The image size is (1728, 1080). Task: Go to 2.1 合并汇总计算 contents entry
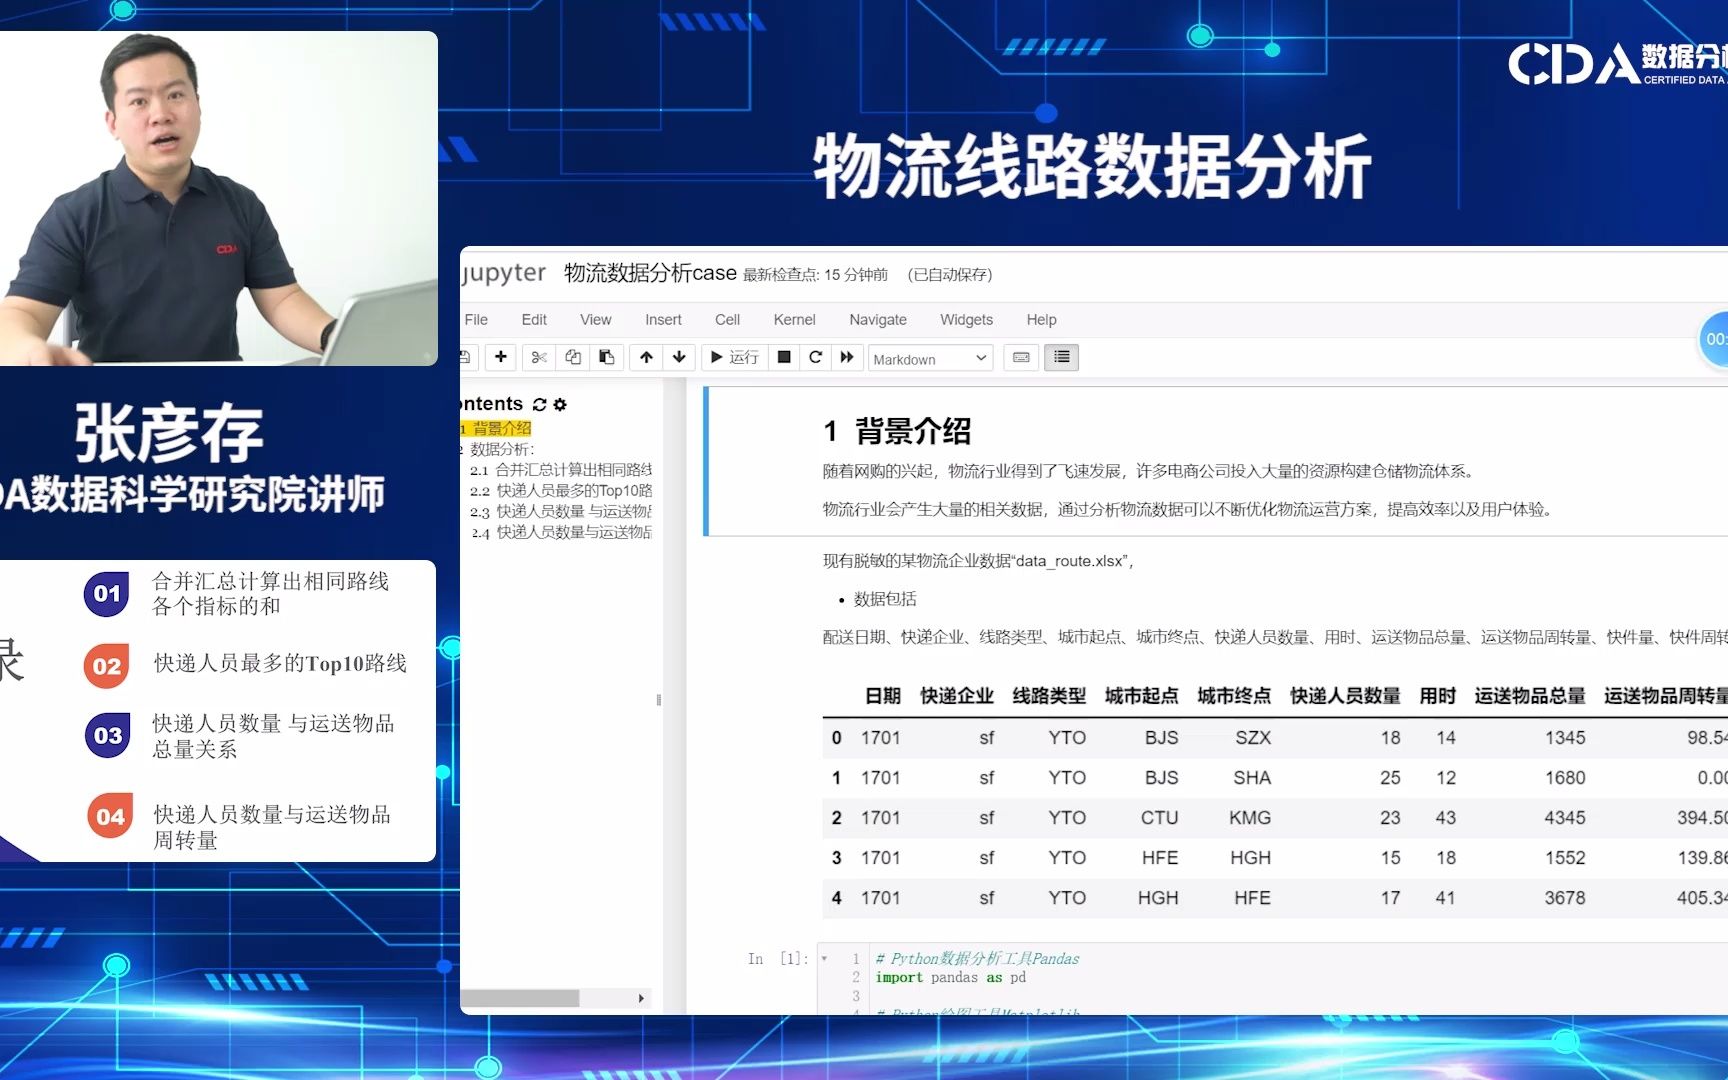point(561,469)
